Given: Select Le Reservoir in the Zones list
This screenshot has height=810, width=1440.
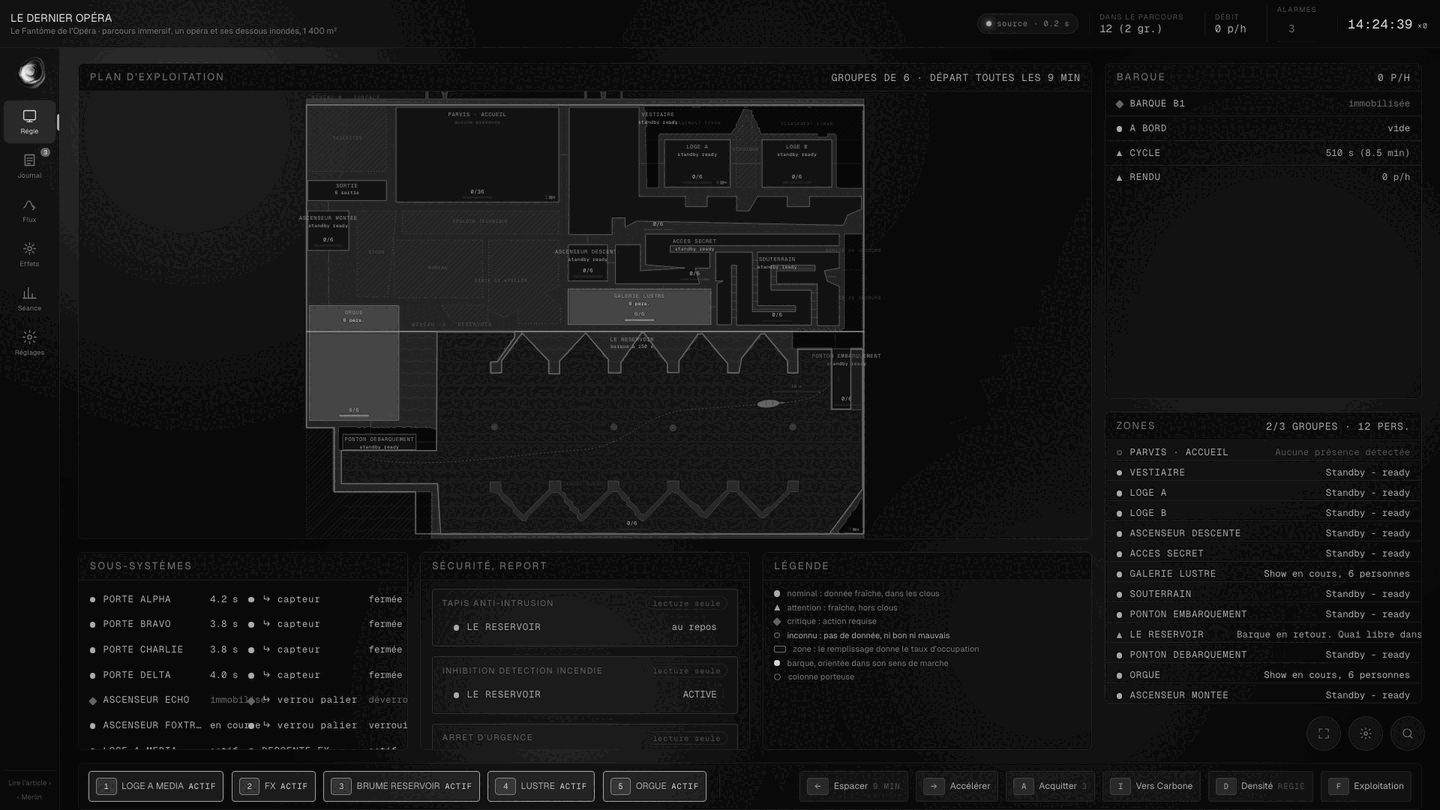Looking at the screenshot, I should 1263,634.
